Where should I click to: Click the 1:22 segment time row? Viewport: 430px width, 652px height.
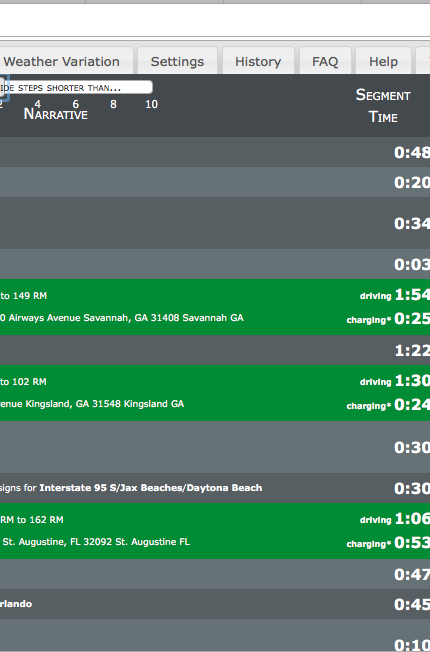coord(215,350)
